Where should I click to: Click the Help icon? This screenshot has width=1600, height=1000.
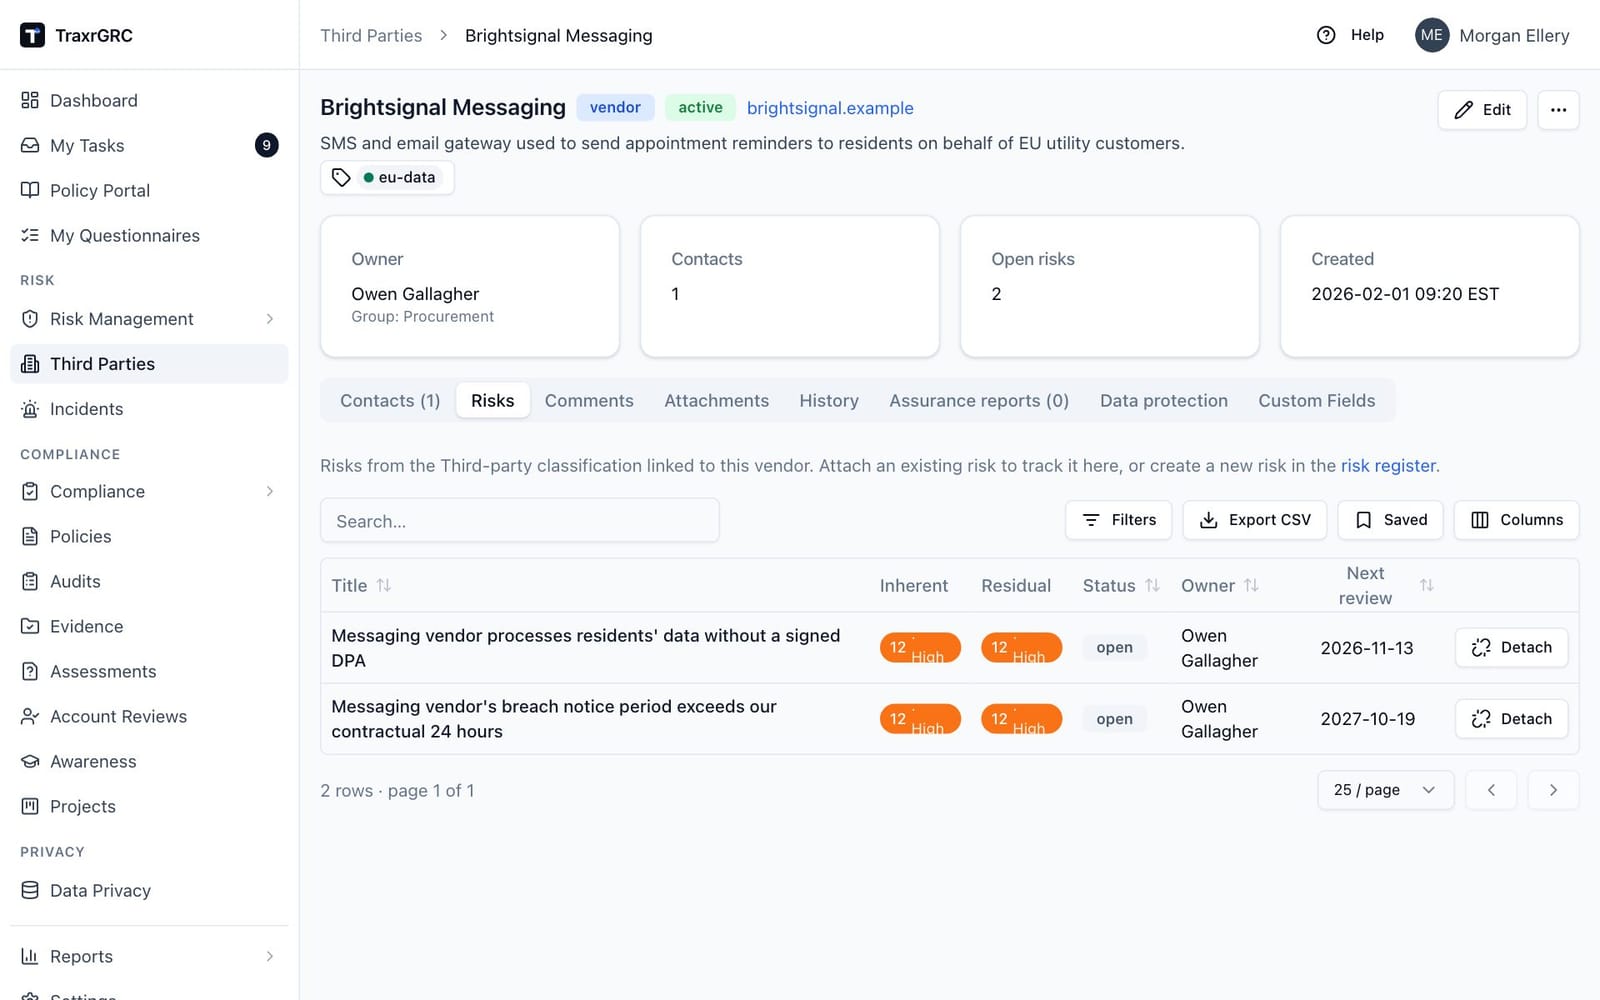1326,35
